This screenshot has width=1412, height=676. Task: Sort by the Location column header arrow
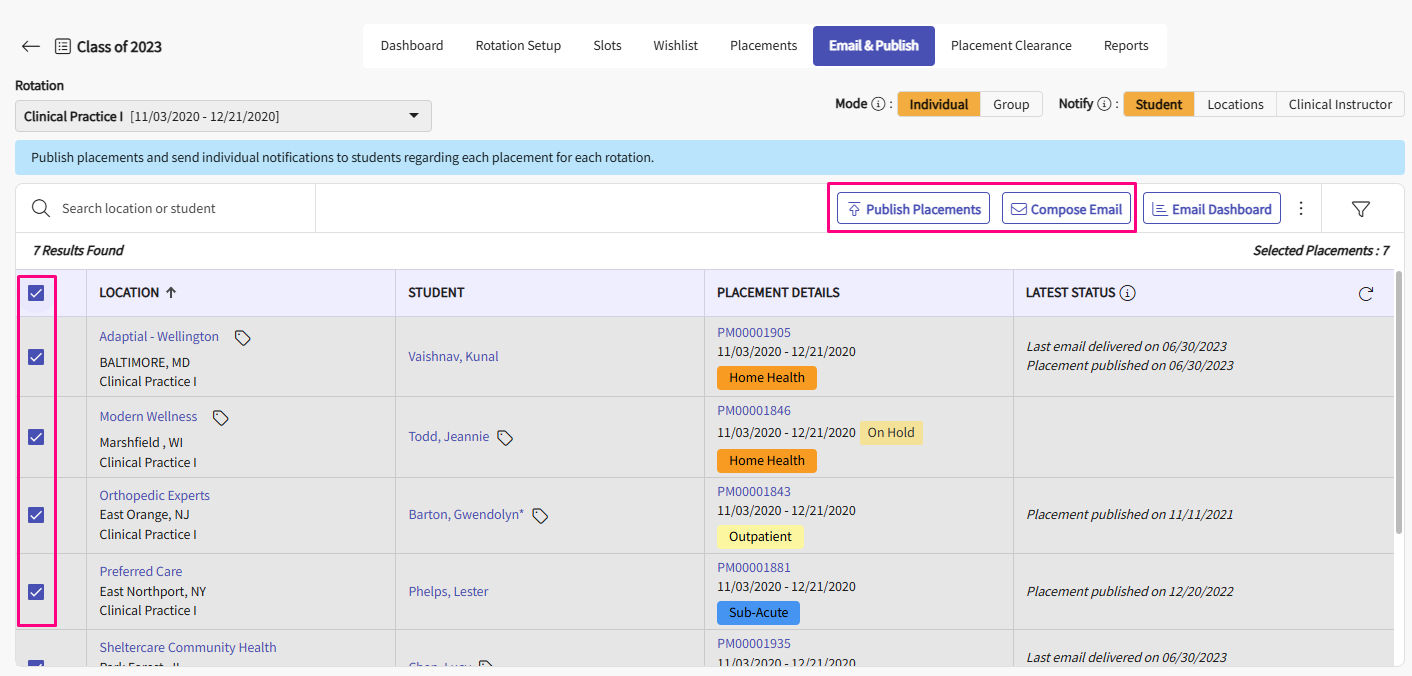pyautogui.click(x=171, y=293)
